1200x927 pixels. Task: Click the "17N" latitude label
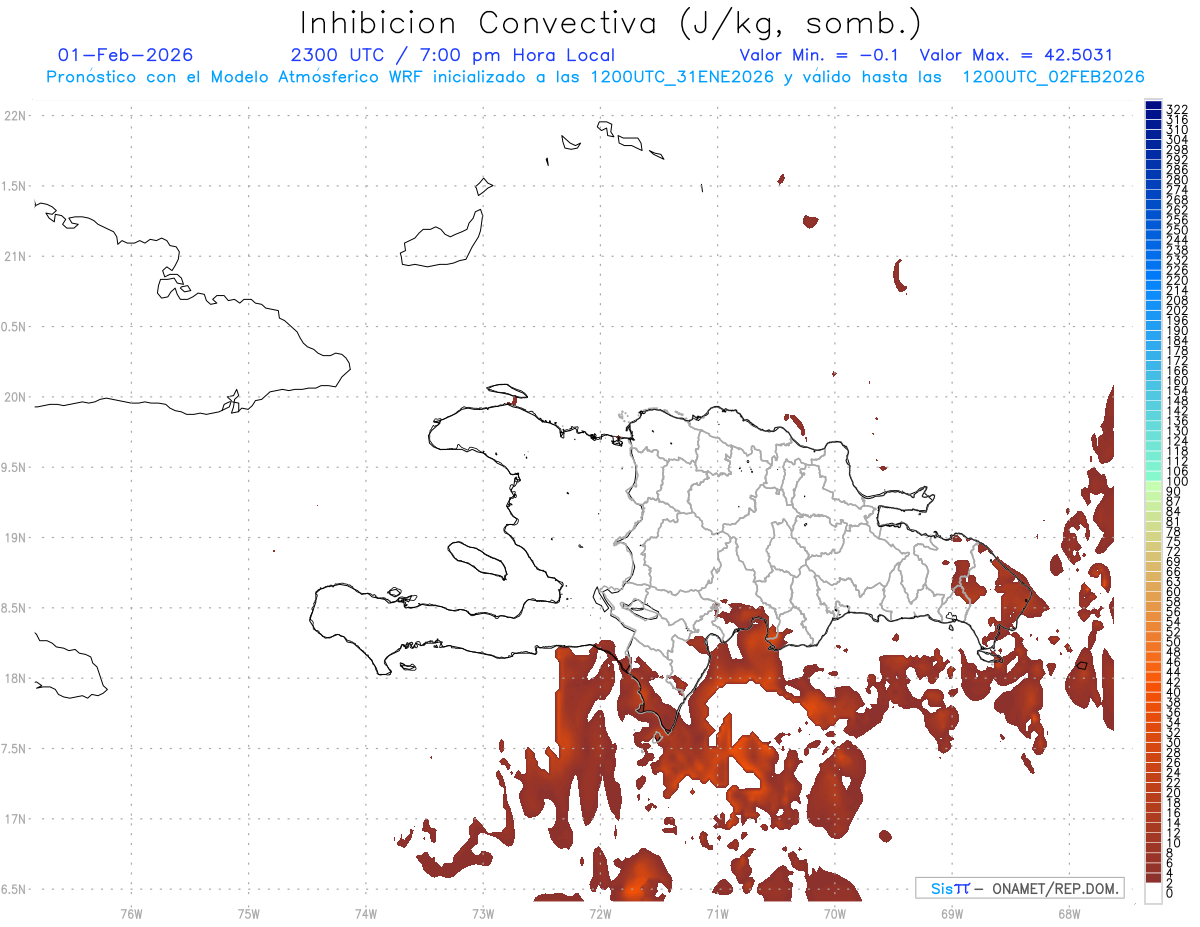click(16, 819)
